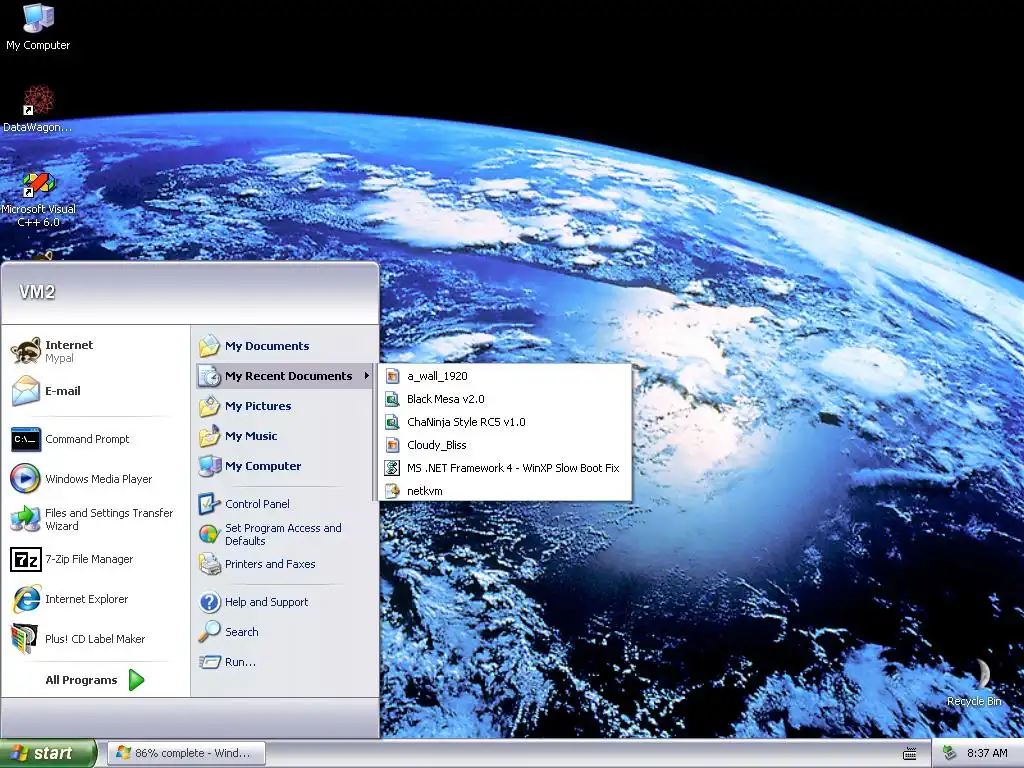The width and height of the screenshot is (1024, 768).
Task: Open 7-Zip File Manager
Action: (x=95, y=559)
